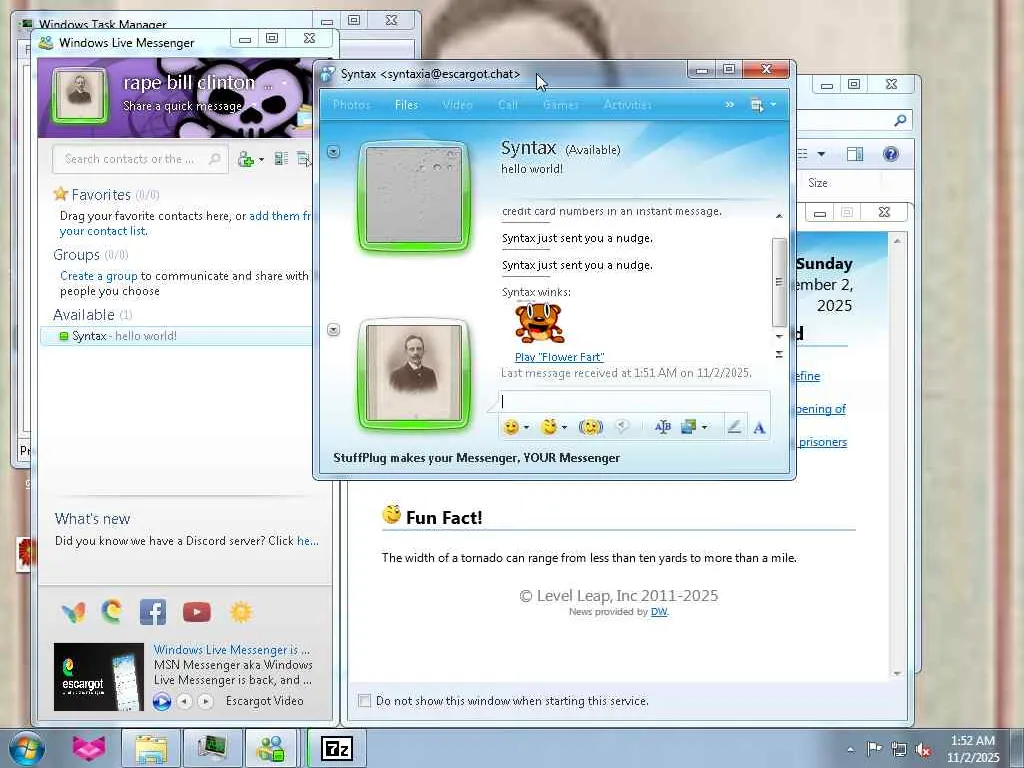Screen dimensions: 1024x768
Task: Expand add contact dropdown arrow
Action: 261,159
